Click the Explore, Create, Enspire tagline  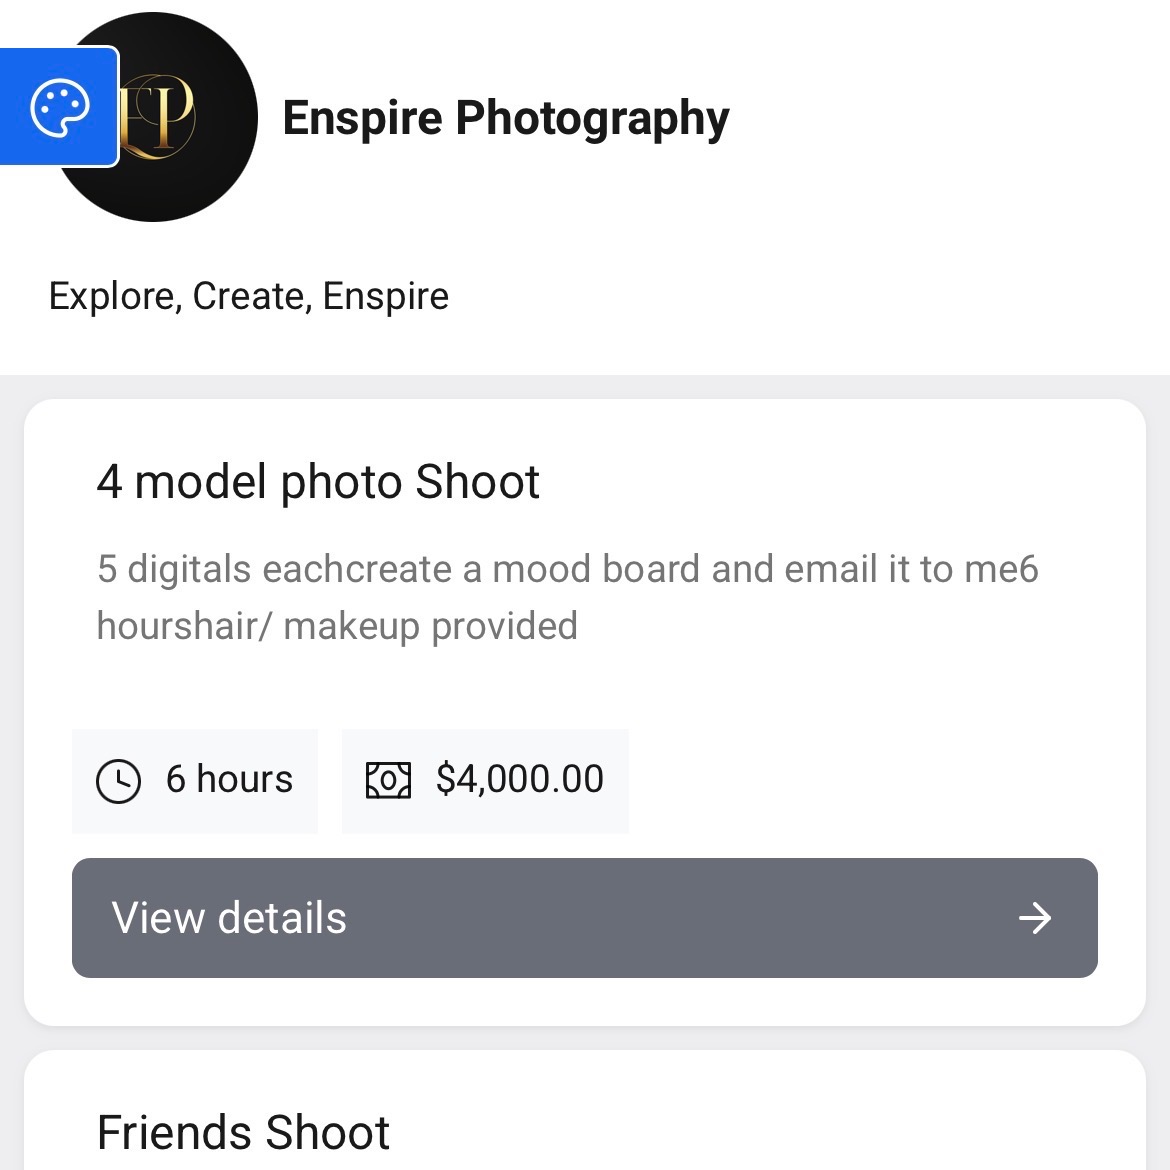click(x=249, y=295)
